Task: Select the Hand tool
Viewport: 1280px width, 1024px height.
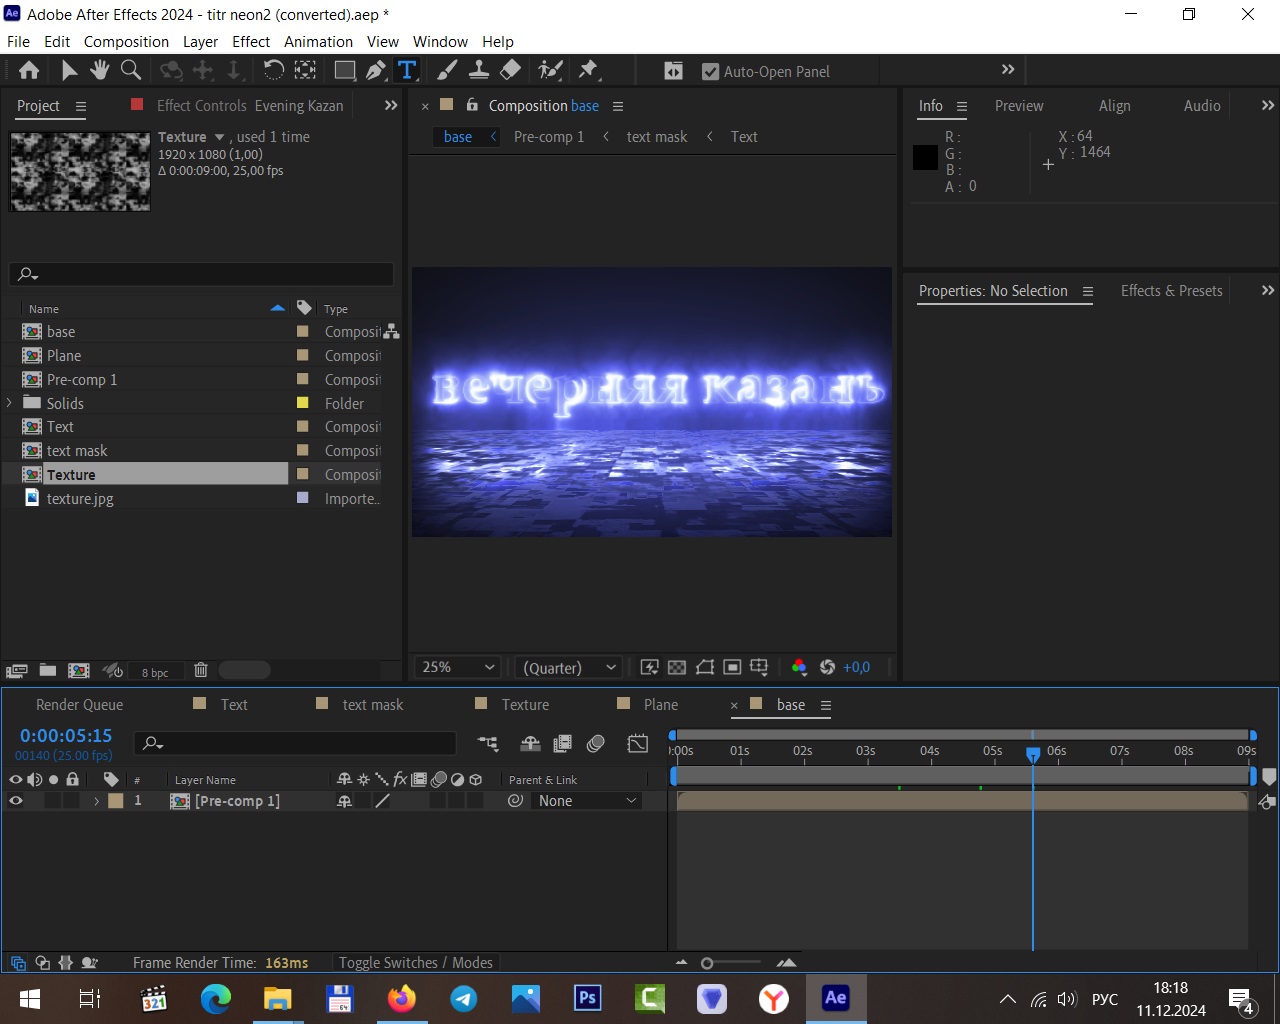Action: (x=99, y=70)
